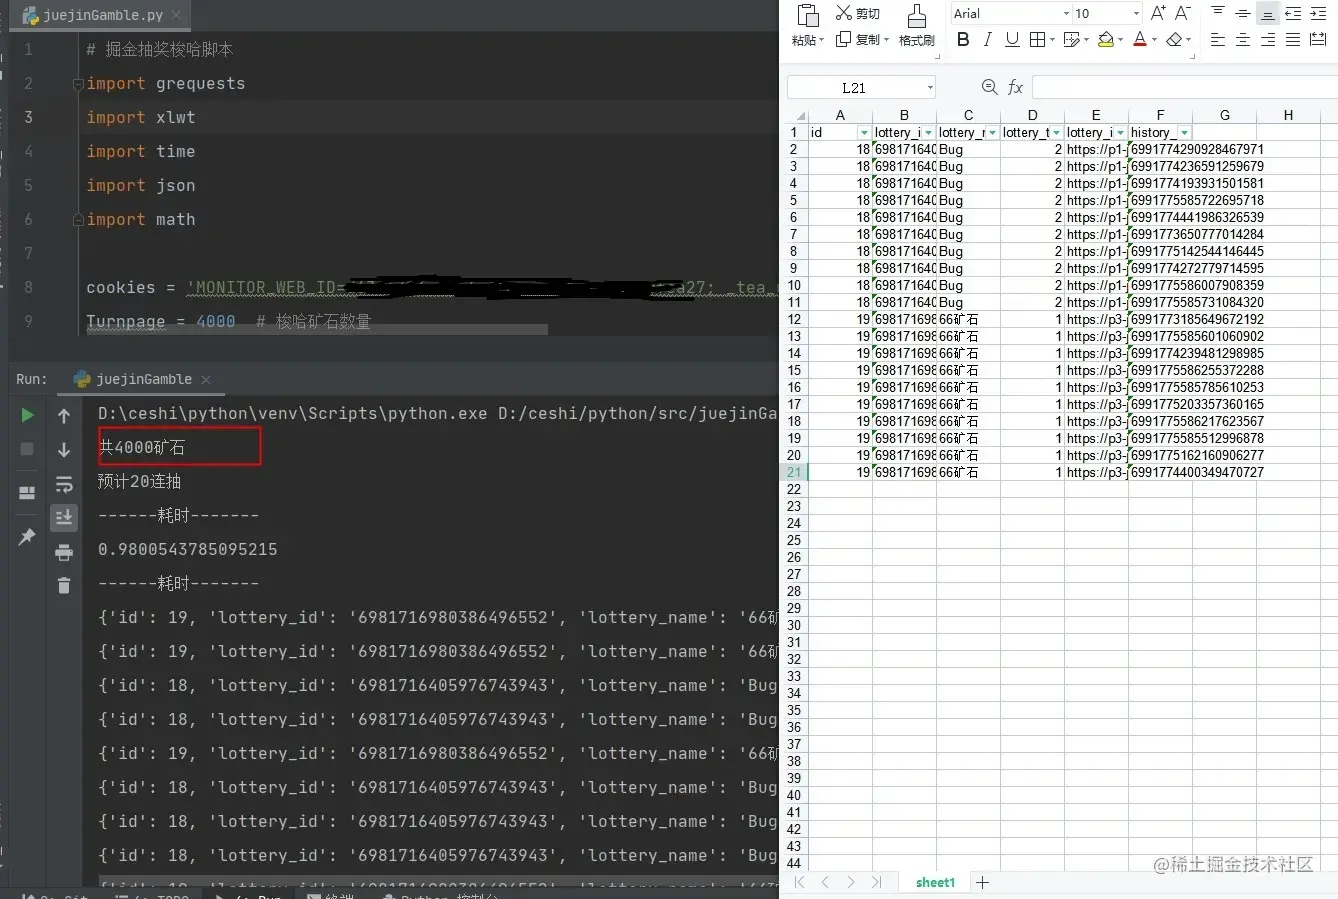Viewport: 1338px width, 899px height.
Task: Click into the formula bar input
Action: pos(1185,87)
